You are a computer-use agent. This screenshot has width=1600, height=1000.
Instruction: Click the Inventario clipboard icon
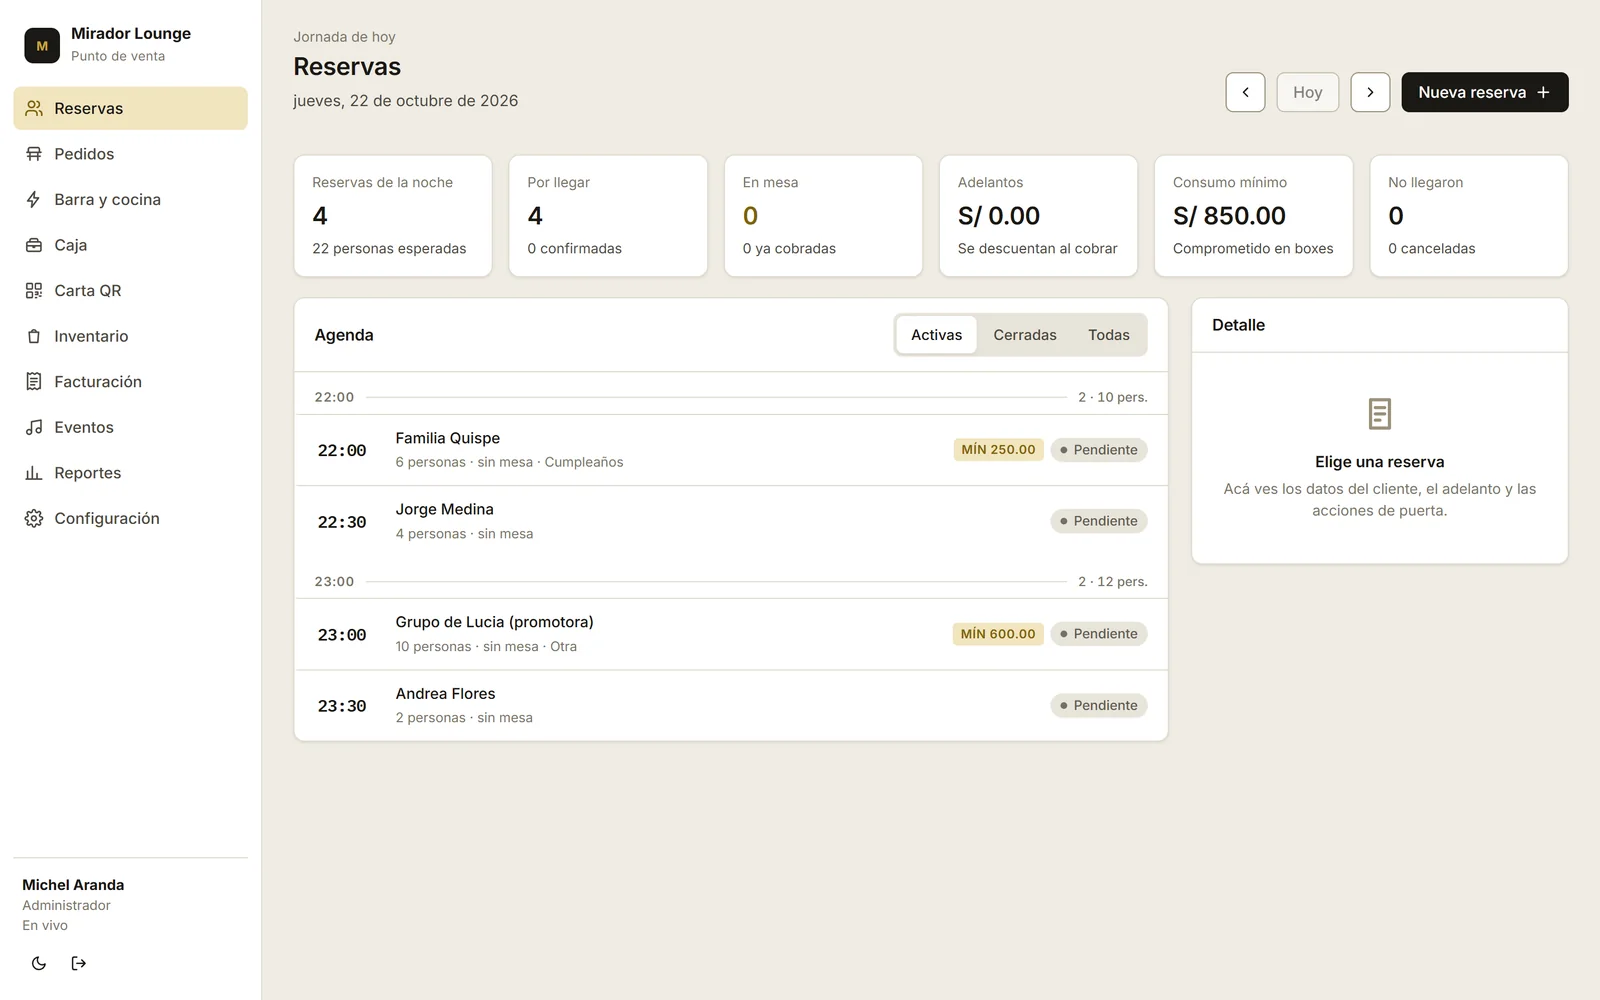coord(34,336)
